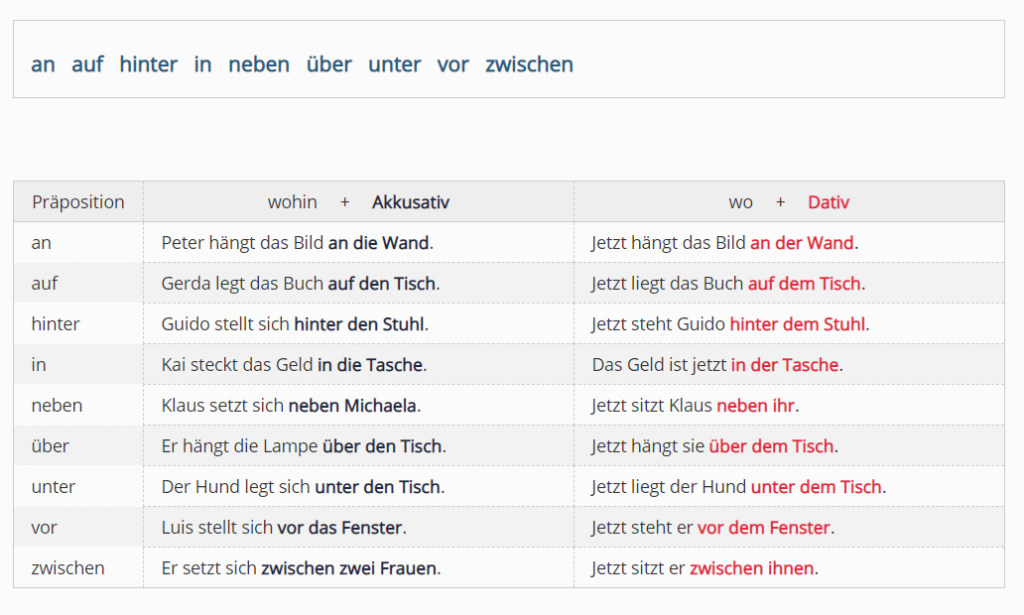The width and height of the screenshot is (1024, 615).
Task: Click the 'wohin' header text
Action: pyautogui.click(x=293, y=202)
